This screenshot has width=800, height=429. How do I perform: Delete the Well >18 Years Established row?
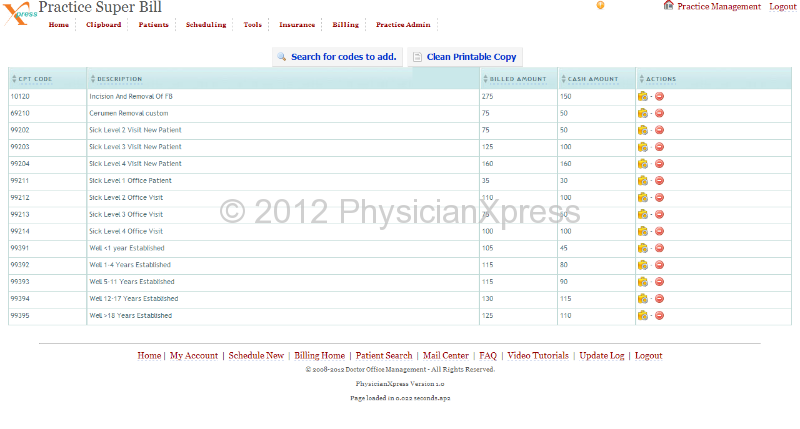click(659, 316)
